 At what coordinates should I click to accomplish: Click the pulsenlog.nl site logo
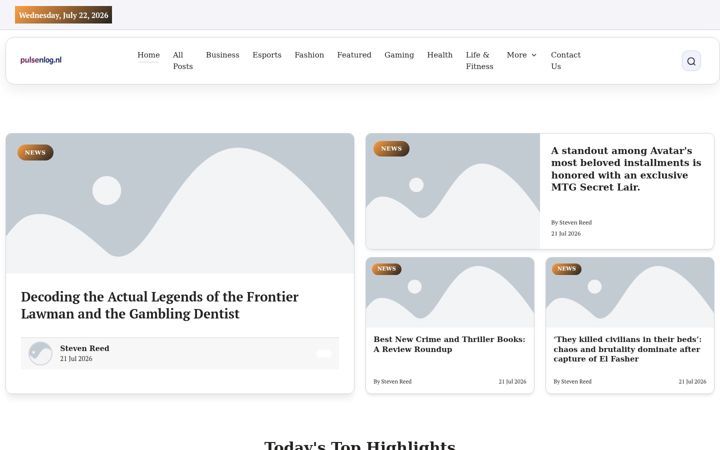click(41, 60)
